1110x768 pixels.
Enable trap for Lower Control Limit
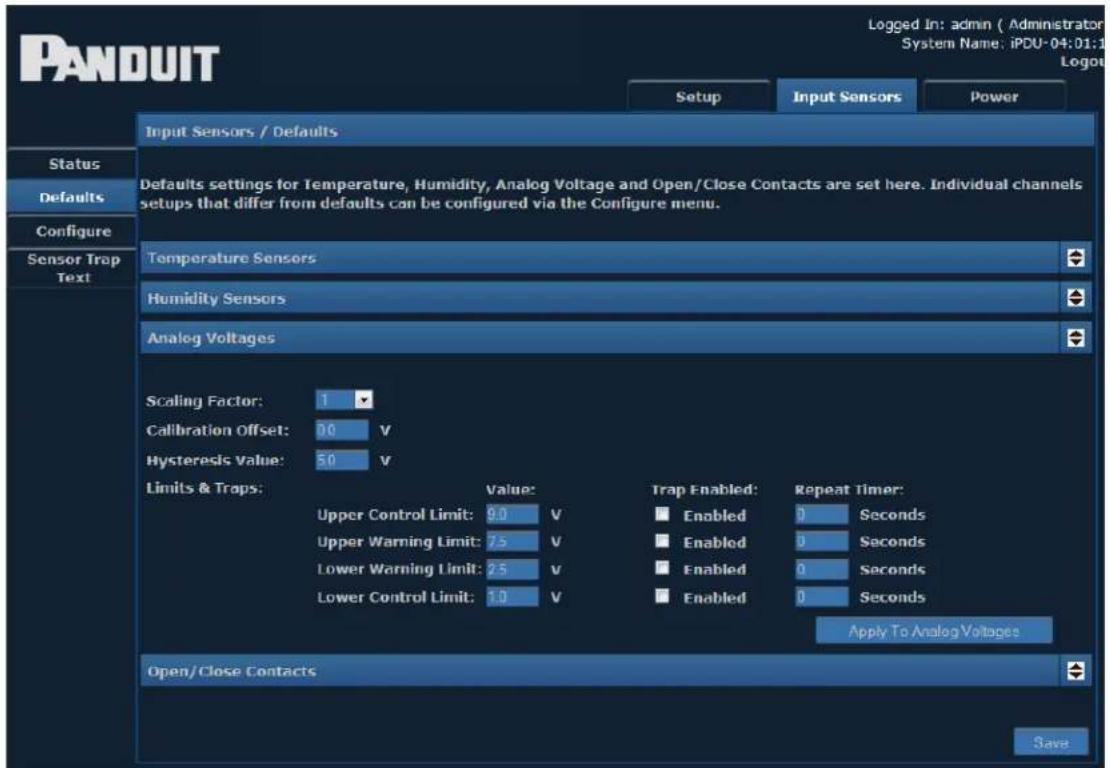pos(662,595)
